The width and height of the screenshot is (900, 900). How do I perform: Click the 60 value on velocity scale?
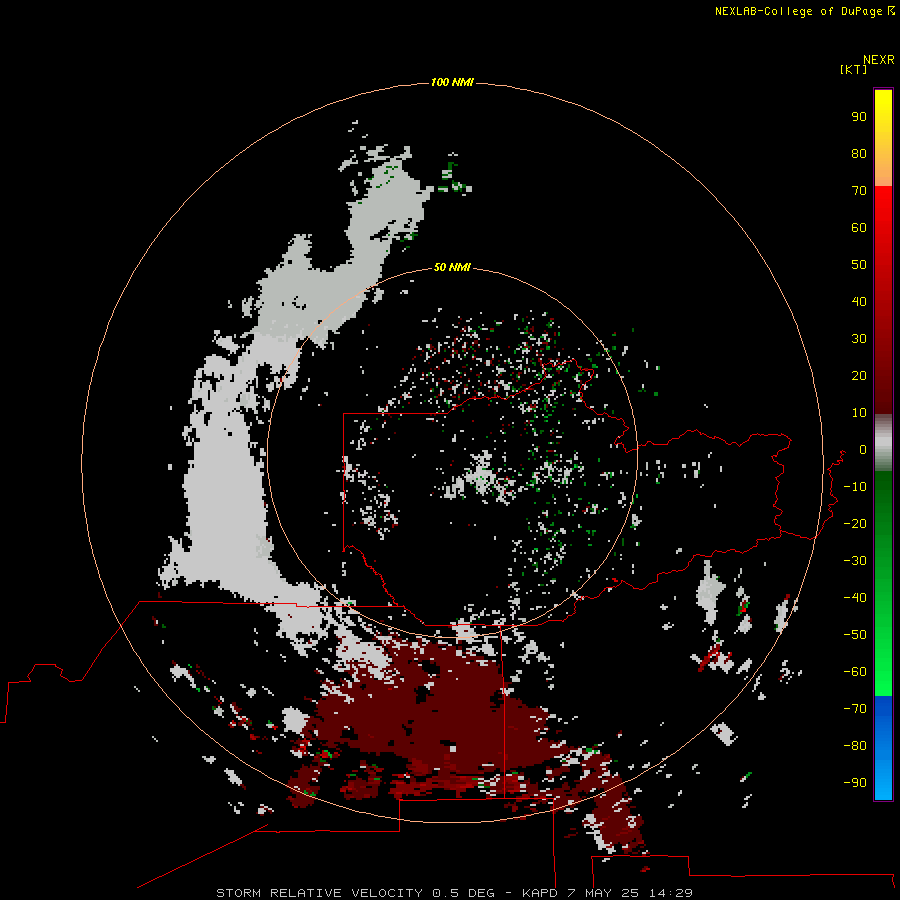tap(859, 228)
